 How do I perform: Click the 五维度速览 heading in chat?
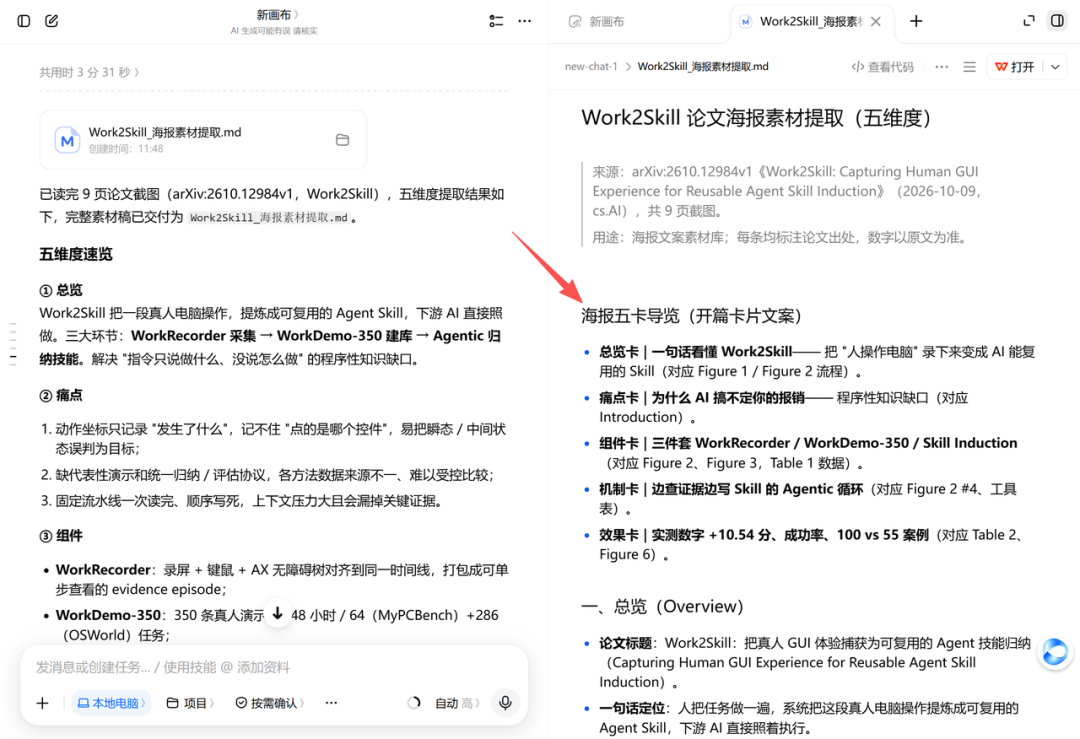[76, 254]
